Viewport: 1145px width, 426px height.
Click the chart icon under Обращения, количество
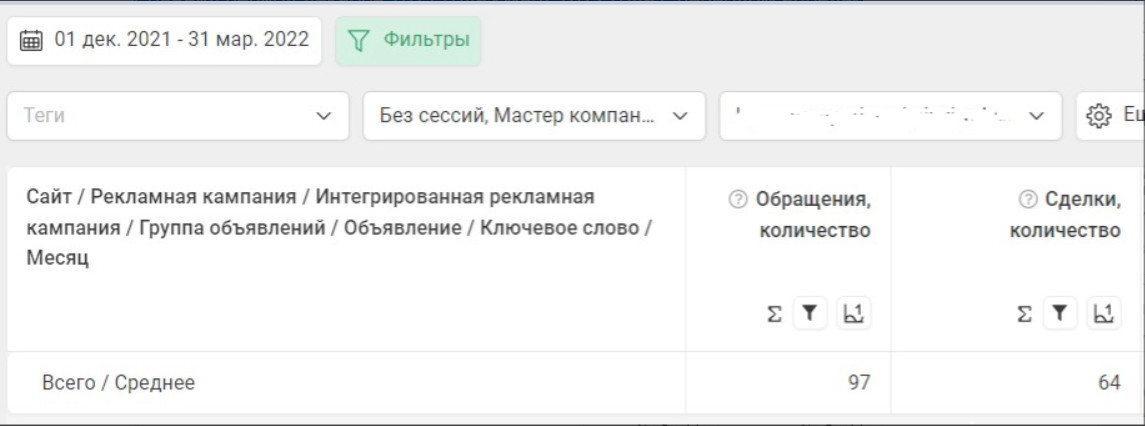pos(853,314)
